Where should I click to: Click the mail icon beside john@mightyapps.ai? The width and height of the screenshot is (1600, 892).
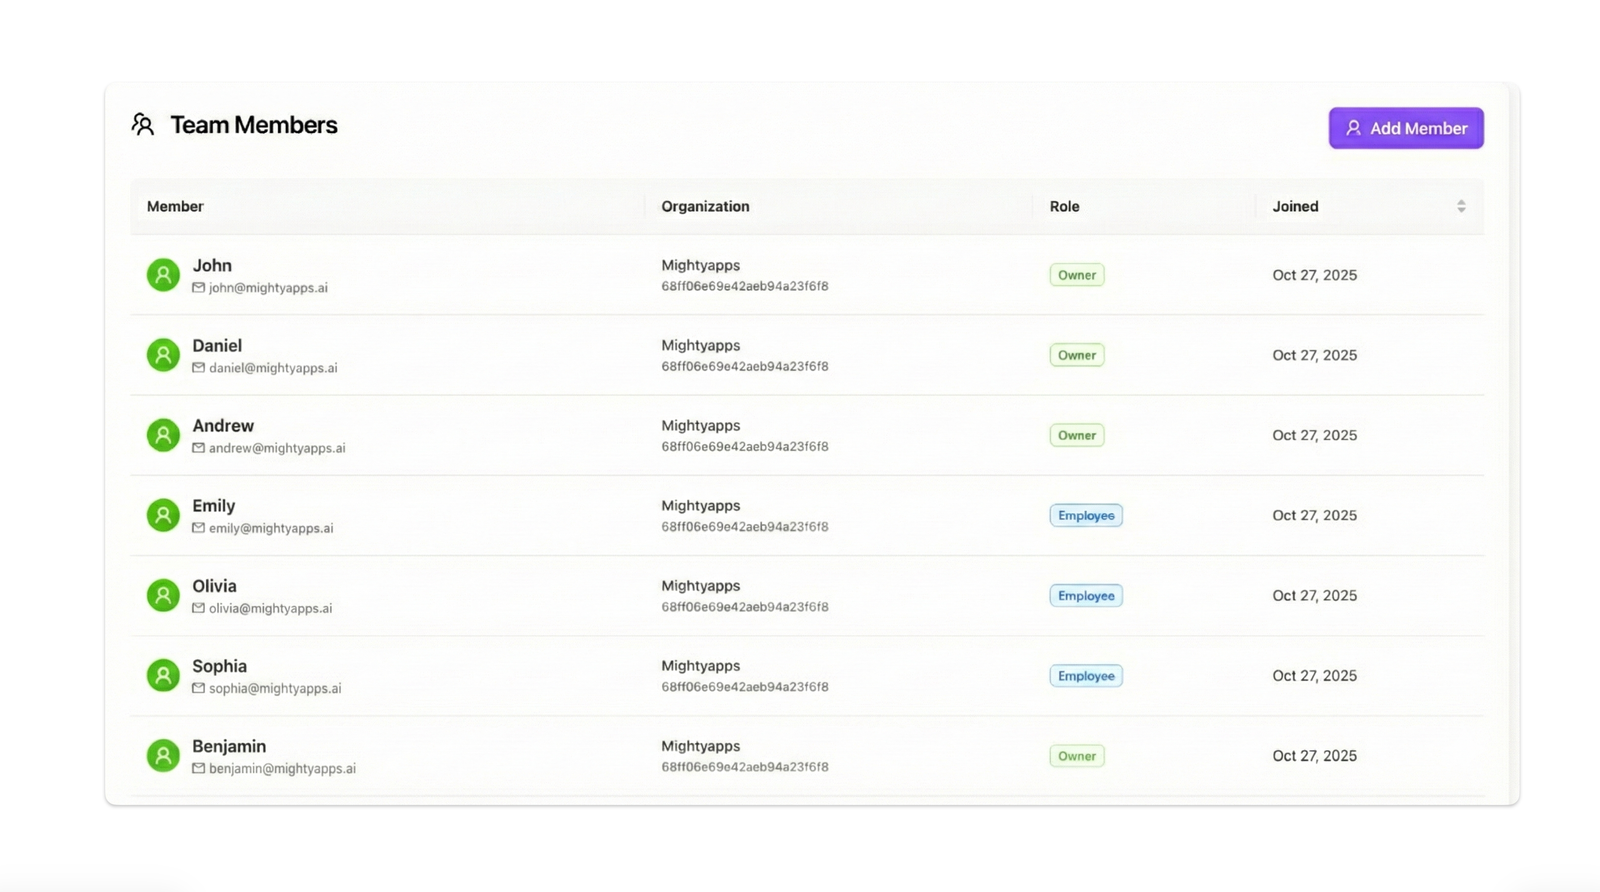pyautogui.click(x=198, y=288)
